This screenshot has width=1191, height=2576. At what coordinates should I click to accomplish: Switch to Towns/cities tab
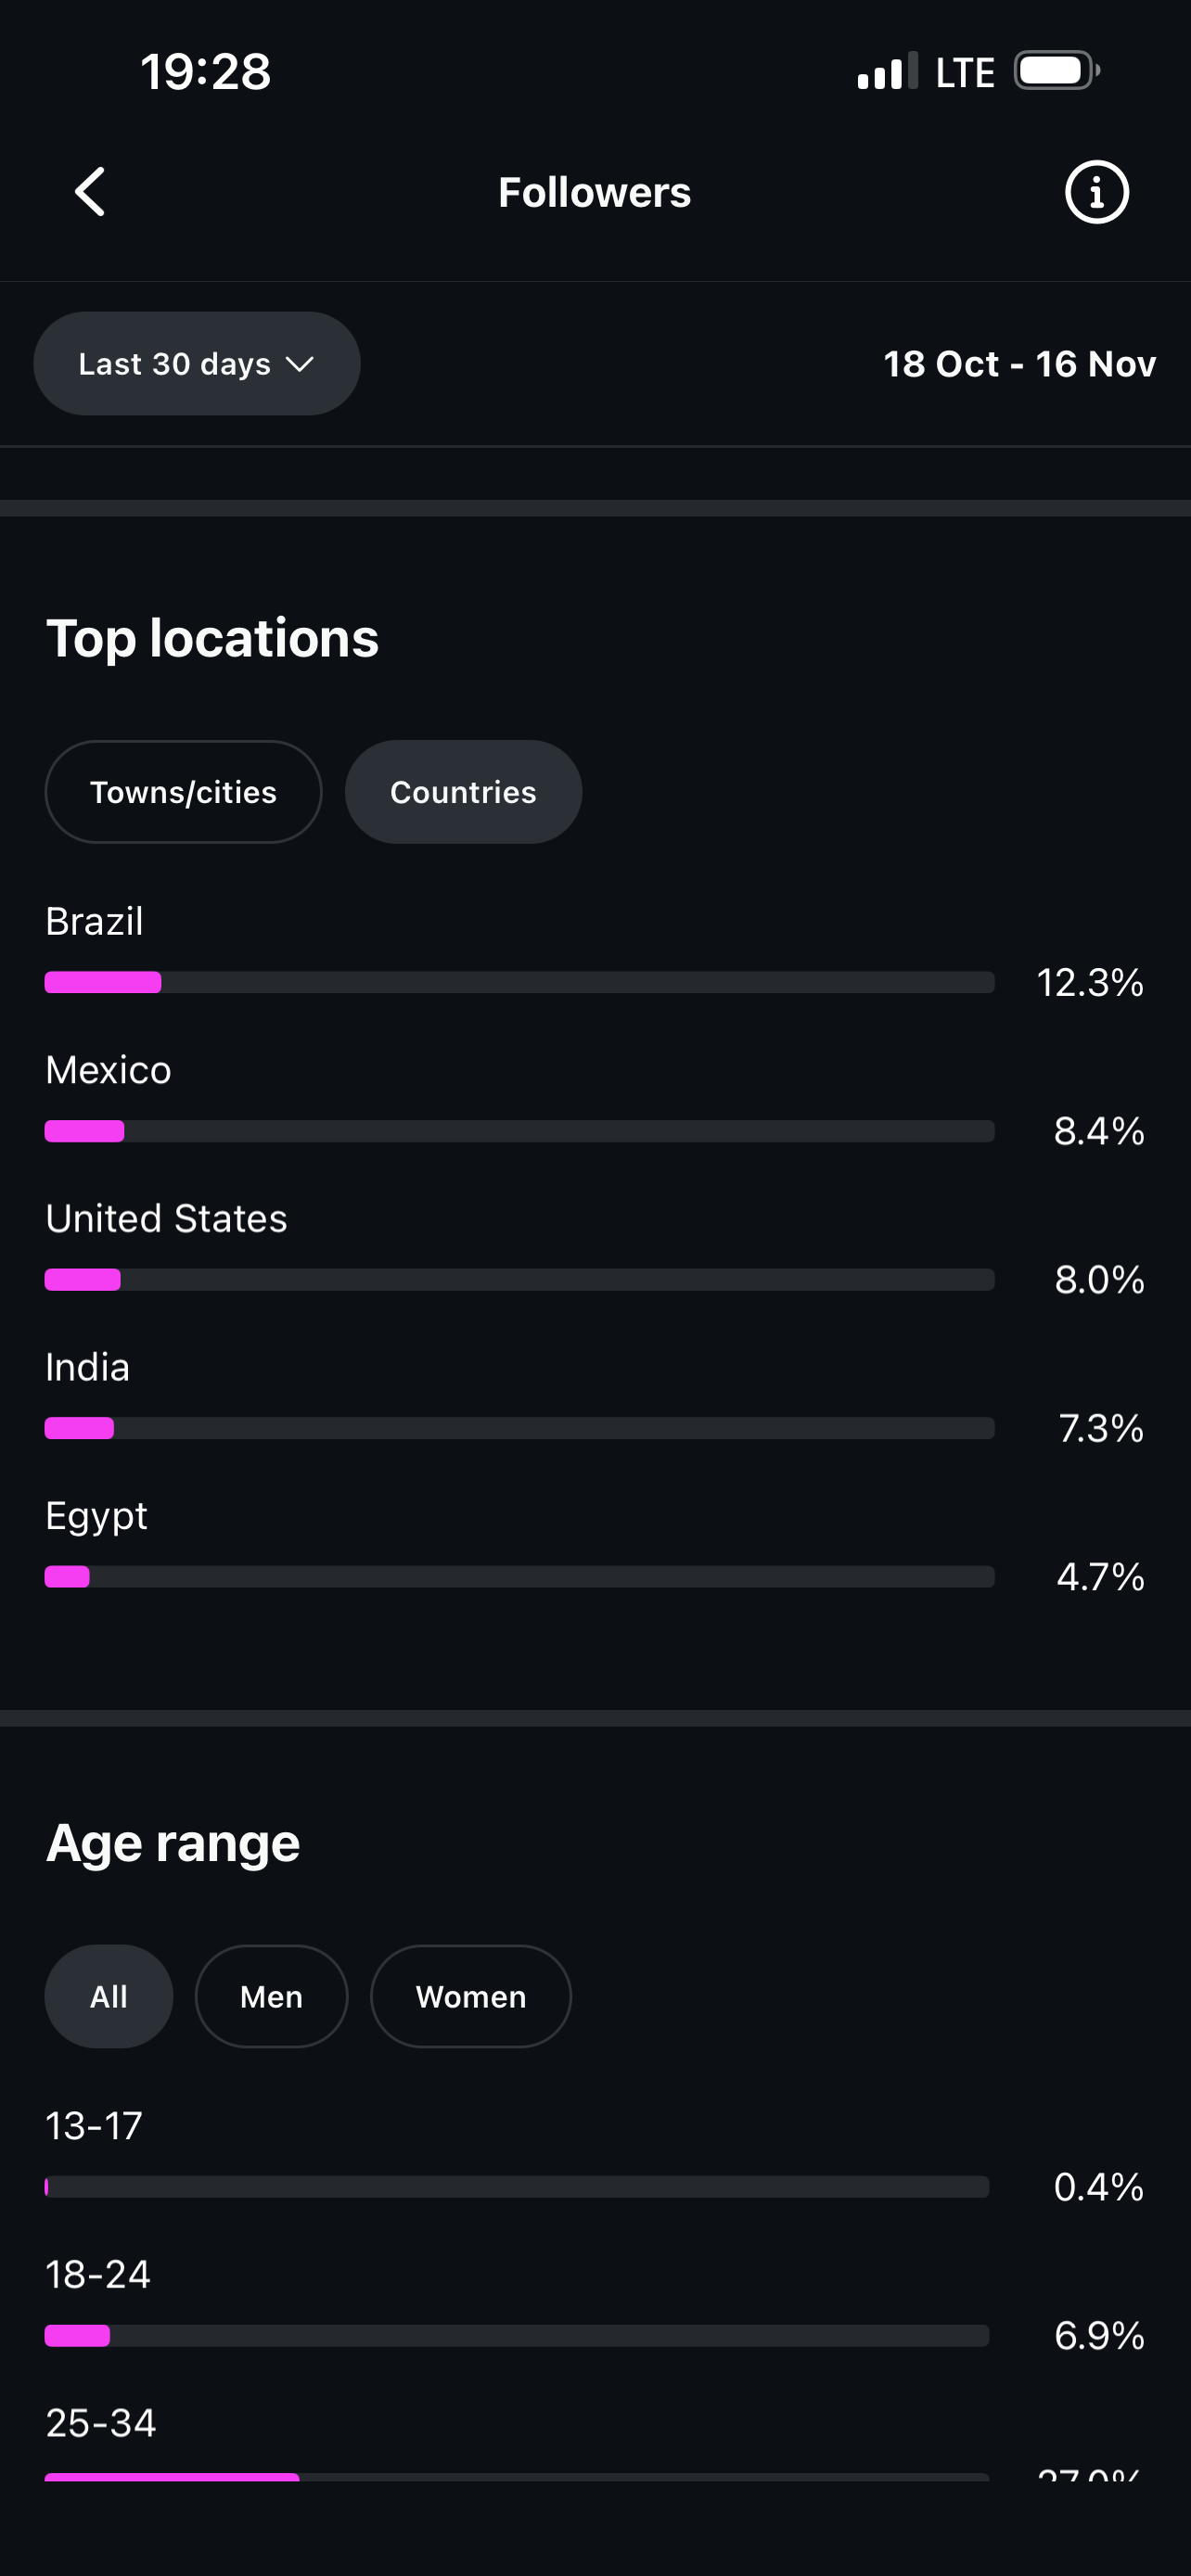[x=184, y=792]
